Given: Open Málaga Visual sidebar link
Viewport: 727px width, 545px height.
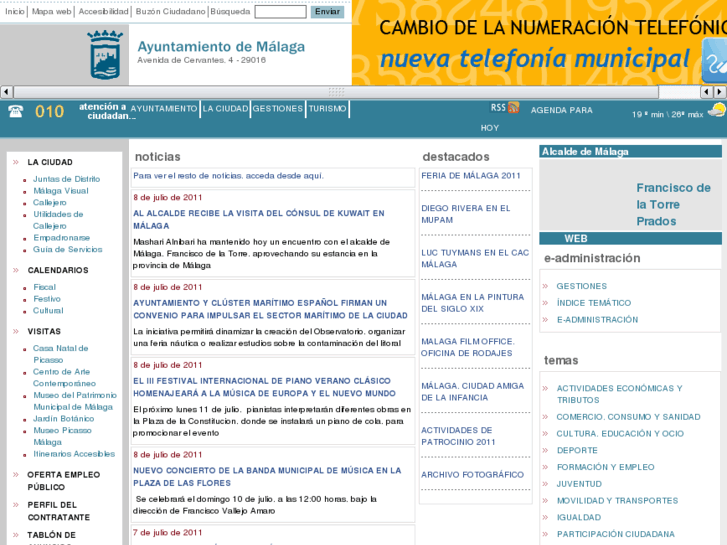Looking at the screenshot, I should point(61,191).
